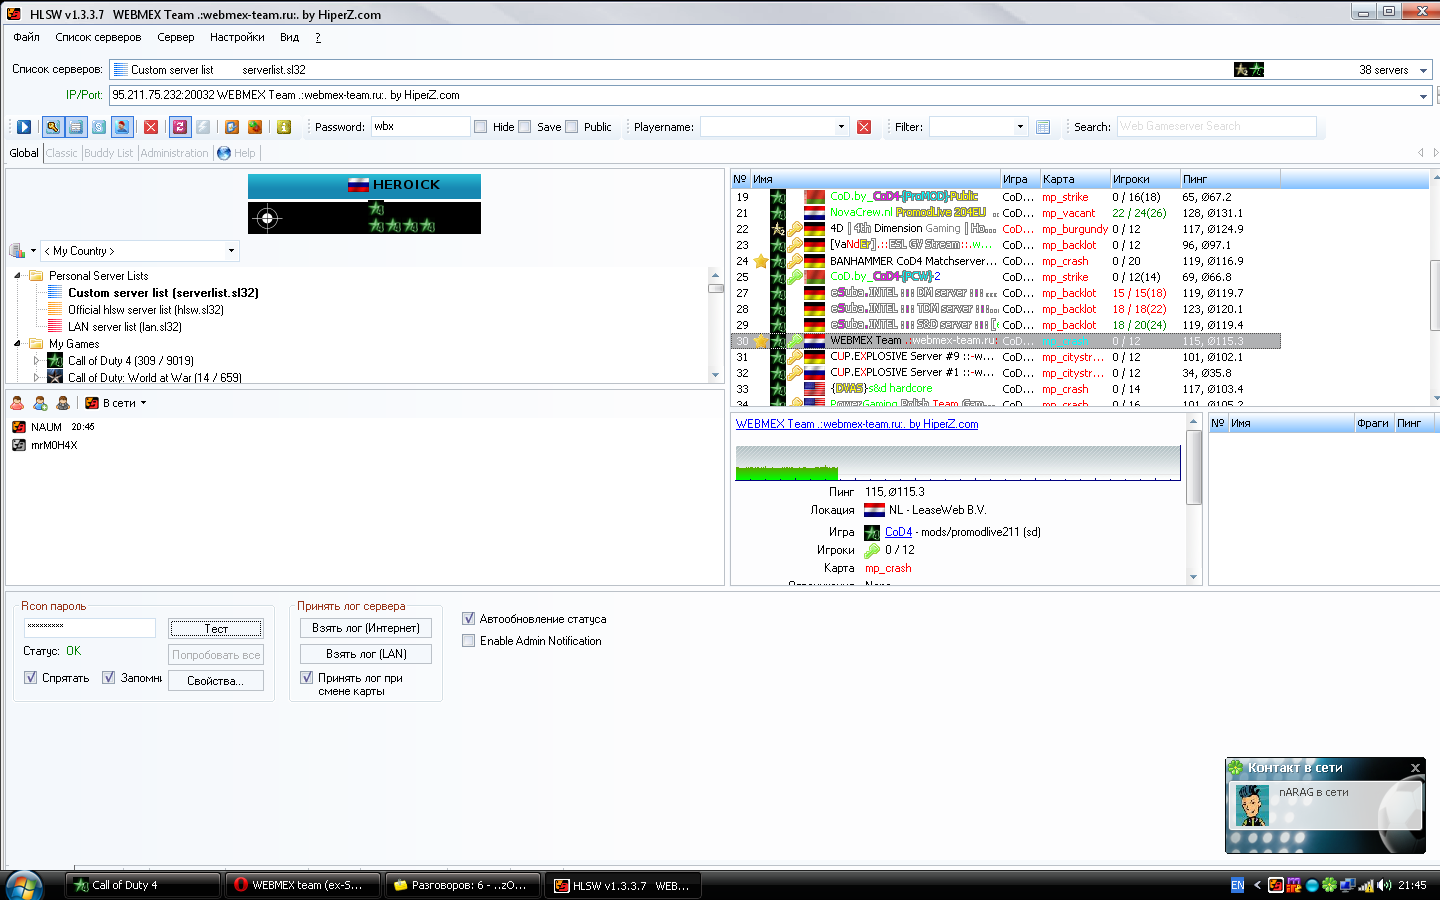Open the 'Вид' menu

289,37
